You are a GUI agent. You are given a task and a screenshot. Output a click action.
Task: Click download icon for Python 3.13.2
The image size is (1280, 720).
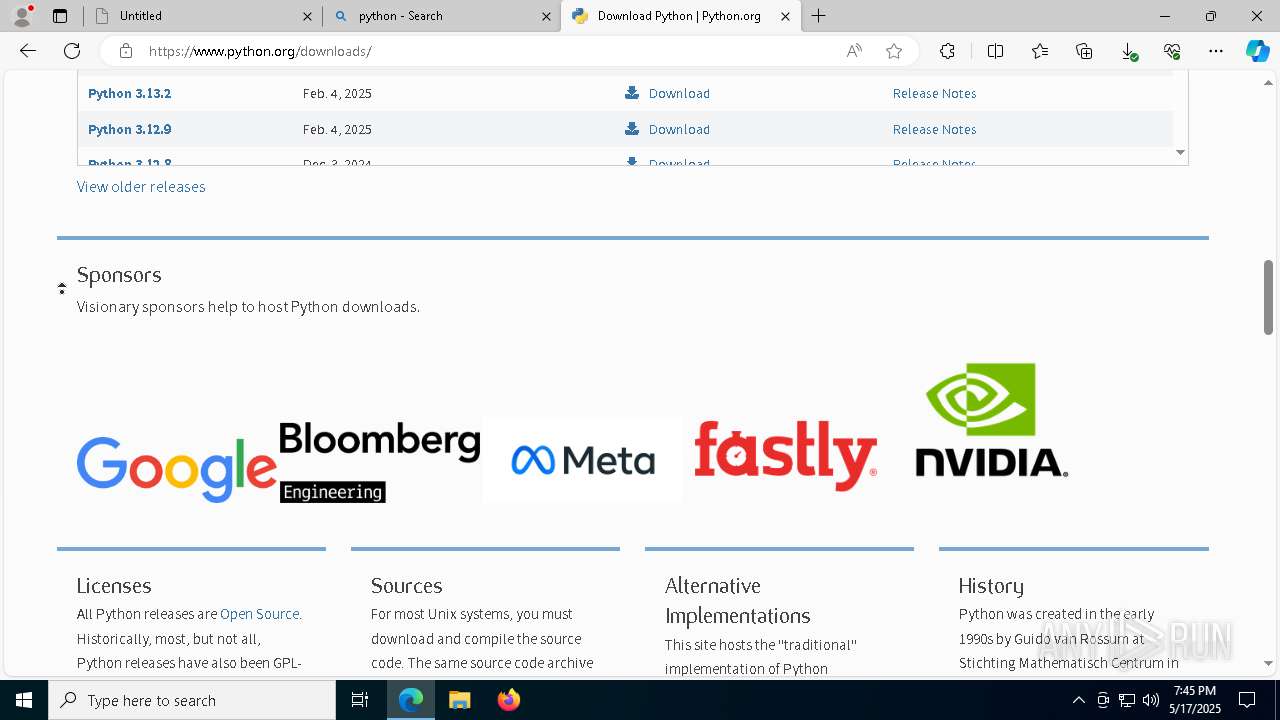[632, 93]
